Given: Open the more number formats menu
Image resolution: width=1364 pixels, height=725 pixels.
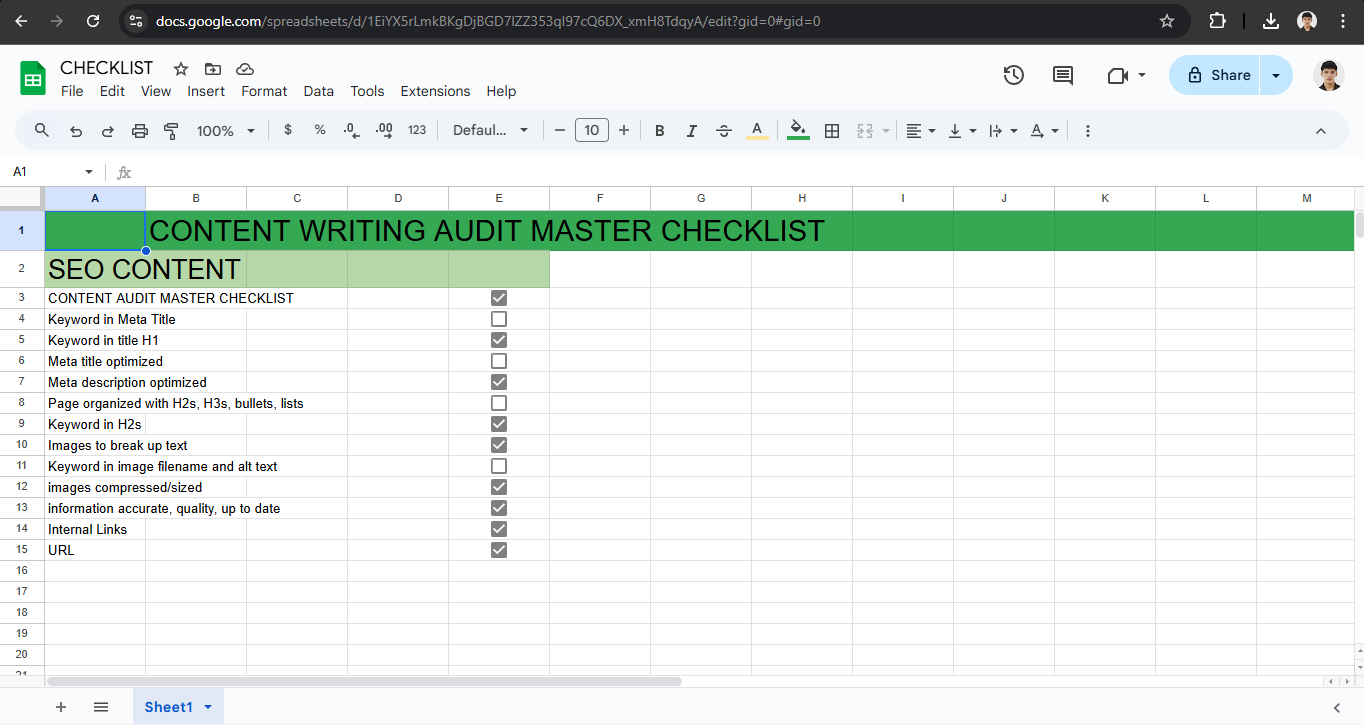Looking at the screenshot, I should tap(417, 130).
